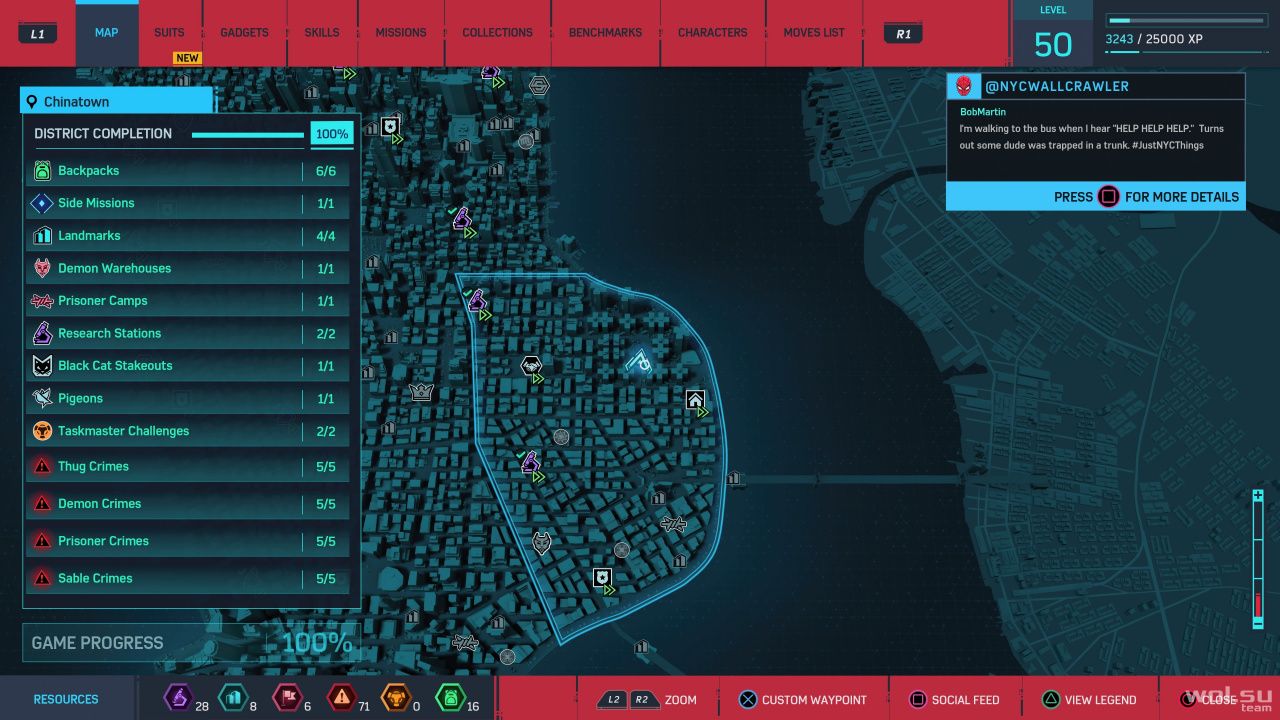
Task: Click the purple research token resource icon
Action: pyautogui.click(x=178, y=698)
